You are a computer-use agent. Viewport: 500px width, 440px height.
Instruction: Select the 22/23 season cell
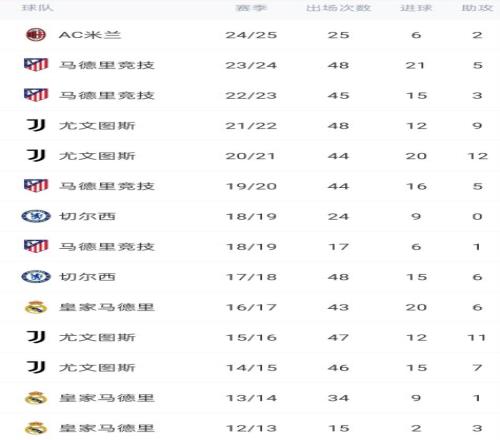click(251, 95)
